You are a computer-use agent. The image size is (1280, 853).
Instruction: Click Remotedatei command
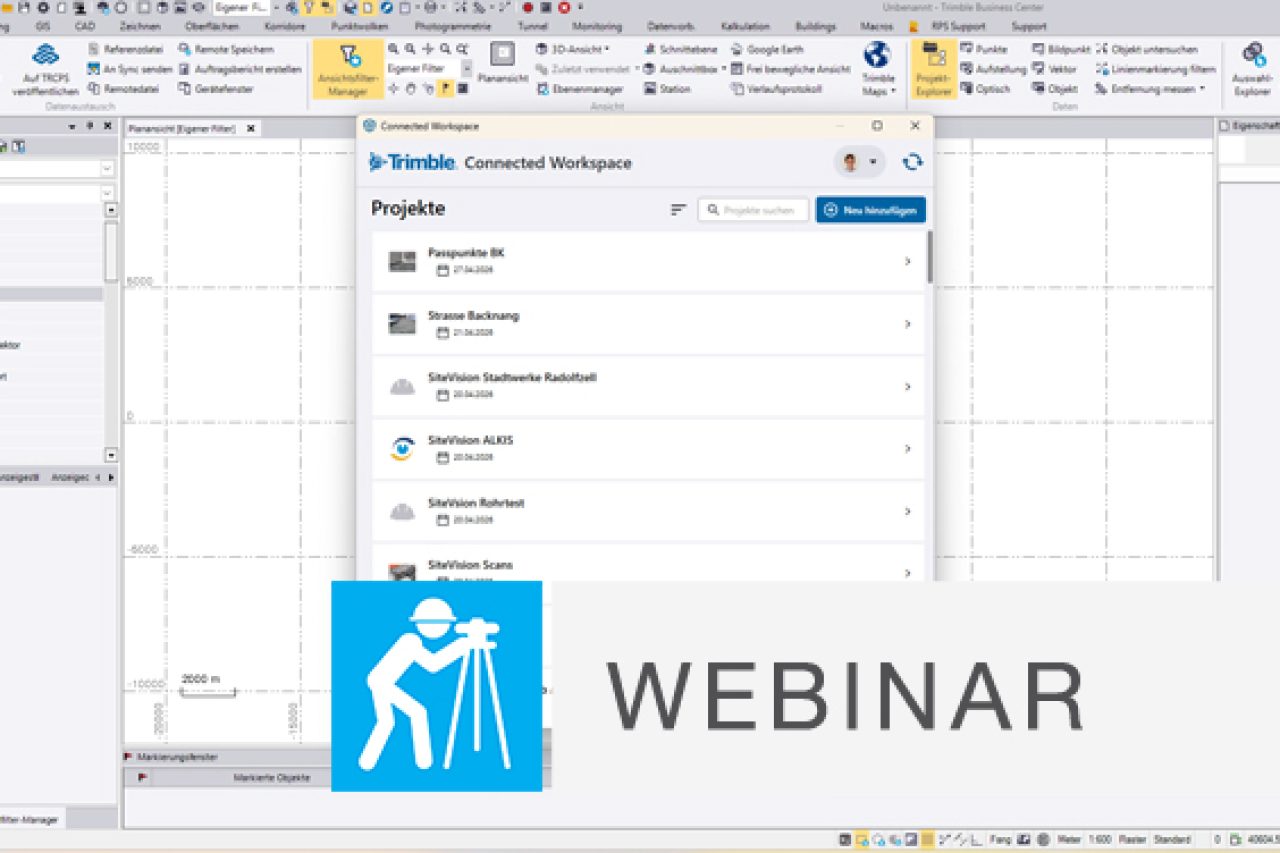122,89
